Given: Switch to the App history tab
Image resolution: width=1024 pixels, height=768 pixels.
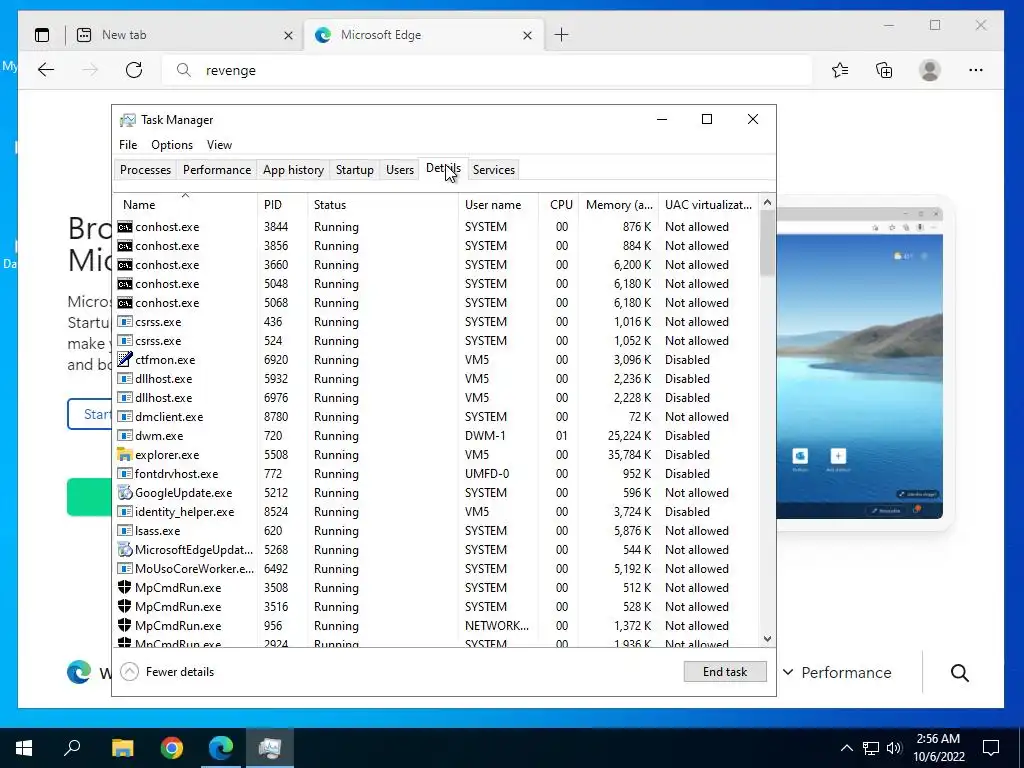Looking at the screenshot, I should click(293, 170).
